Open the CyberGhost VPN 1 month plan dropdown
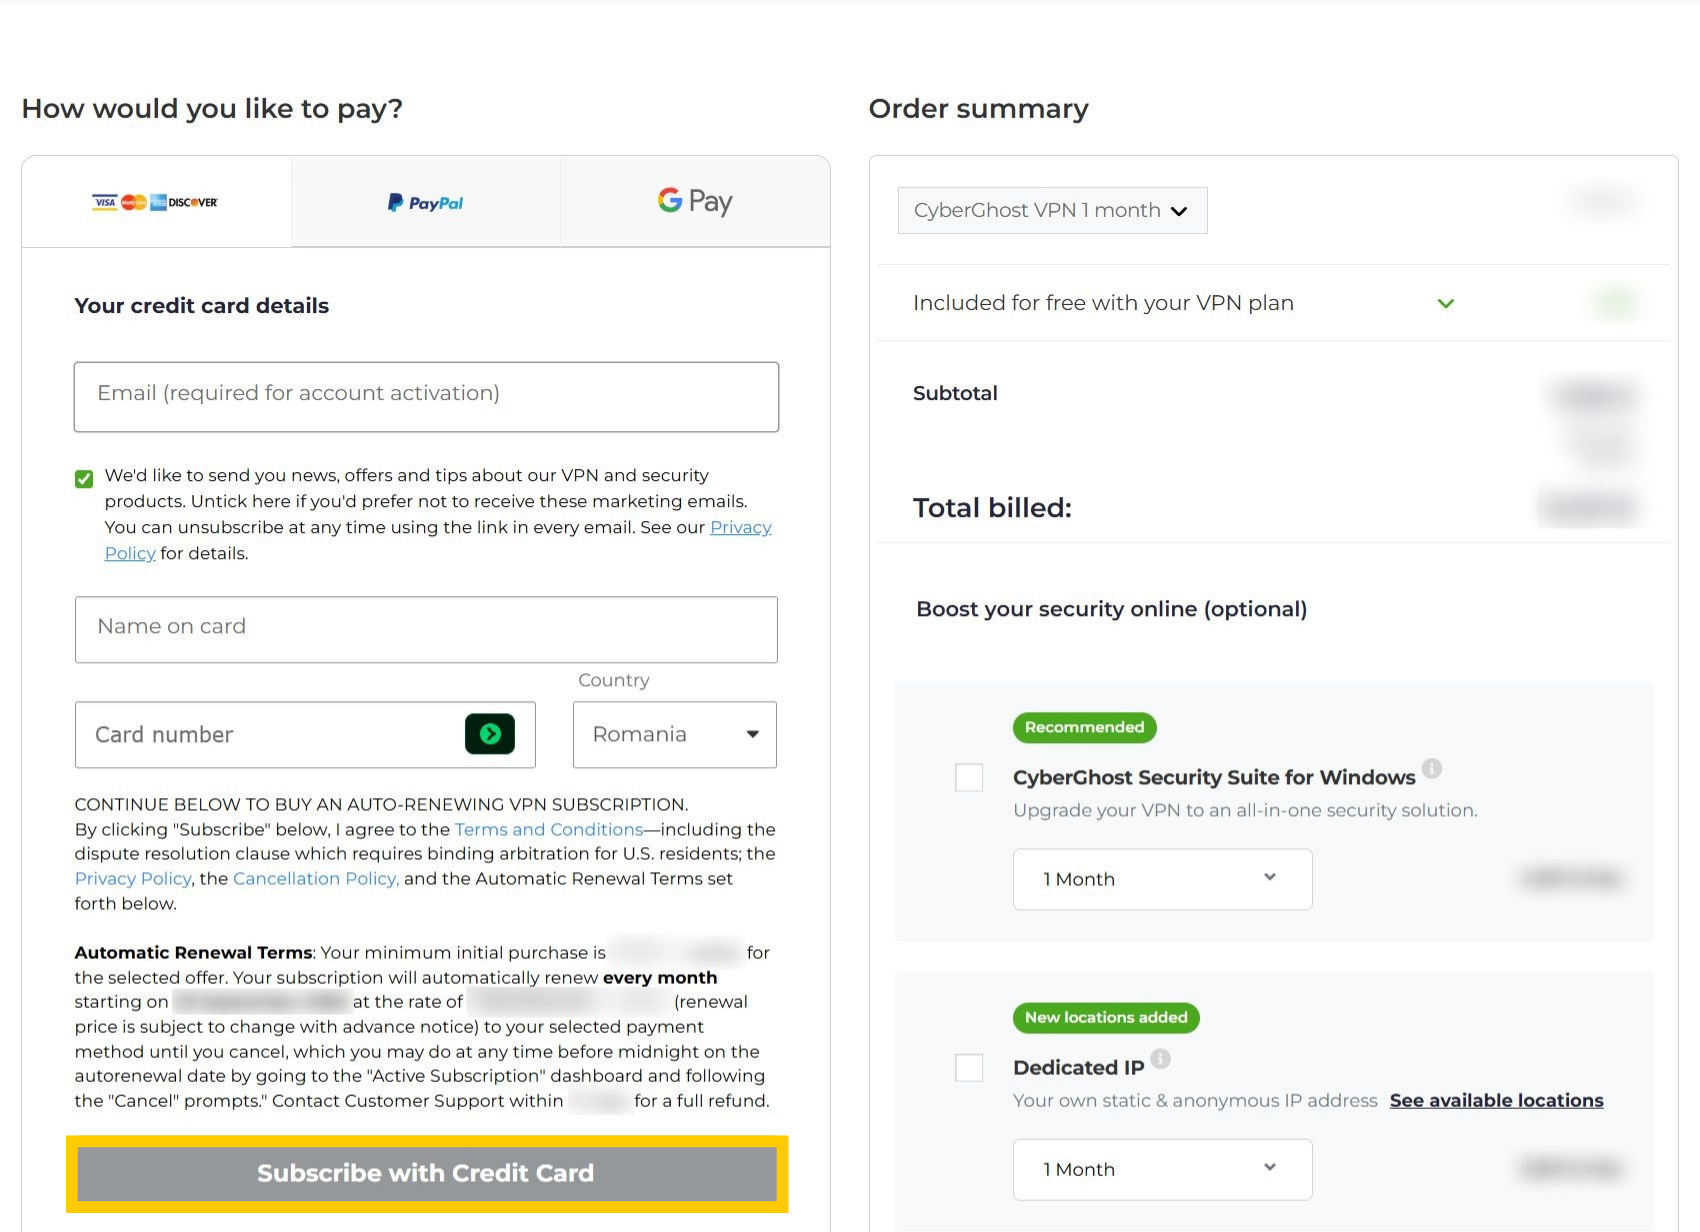The width and height of the screenshot is (1700, 1232). (1052, 210)
